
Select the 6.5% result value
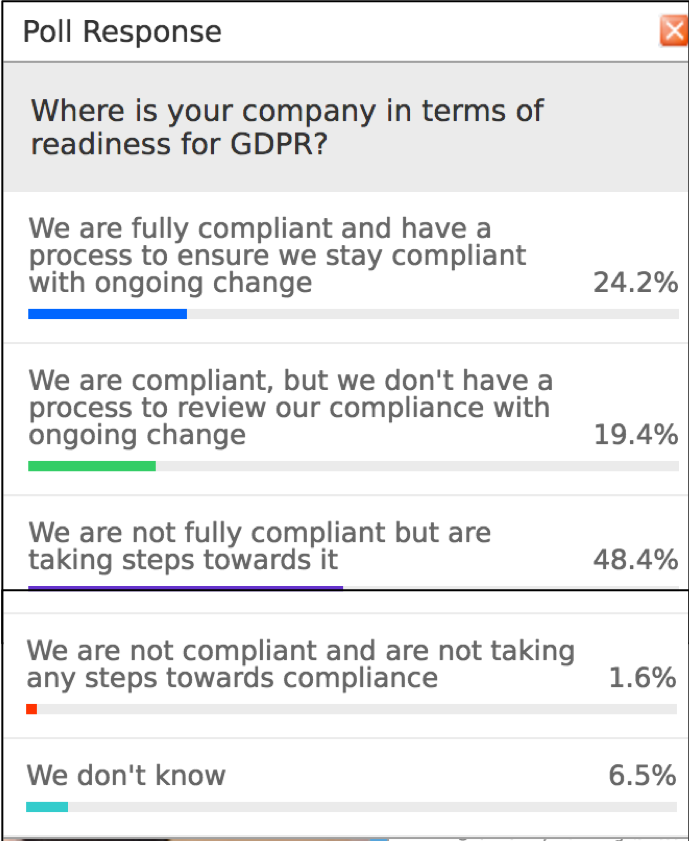(642, 776)
